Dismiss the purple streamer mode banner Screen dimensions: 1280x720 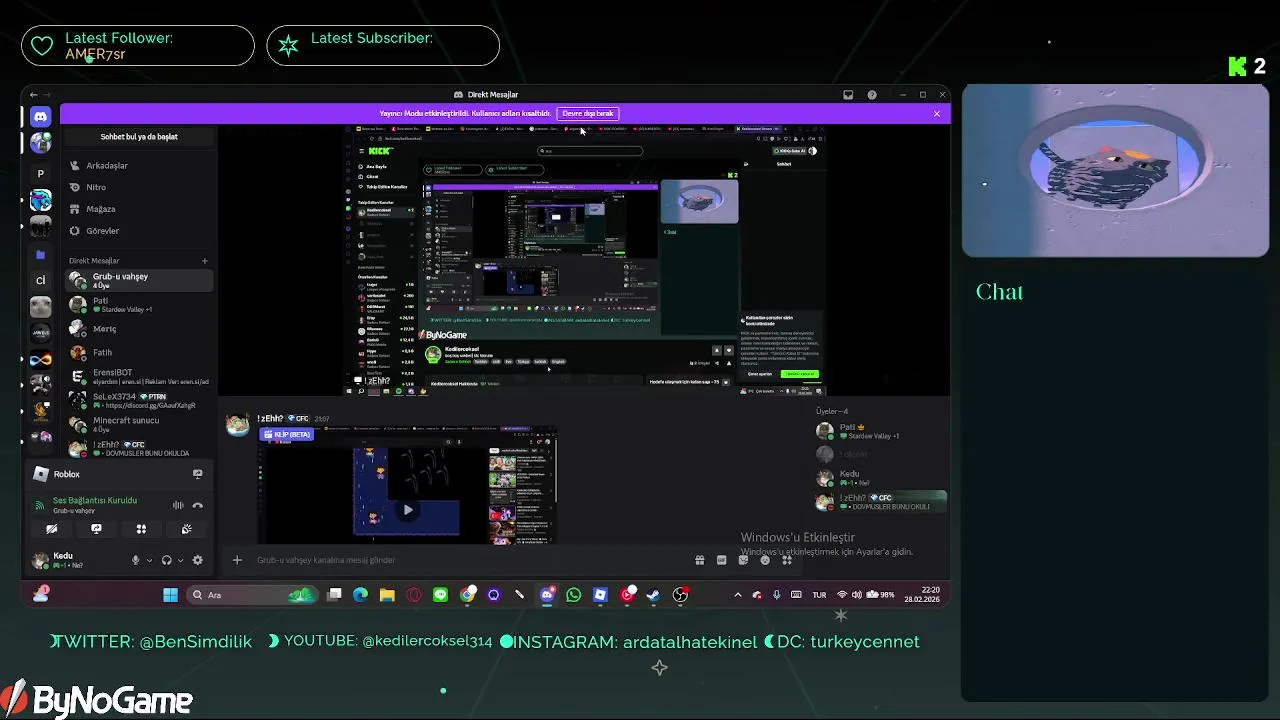click(937, 114)
